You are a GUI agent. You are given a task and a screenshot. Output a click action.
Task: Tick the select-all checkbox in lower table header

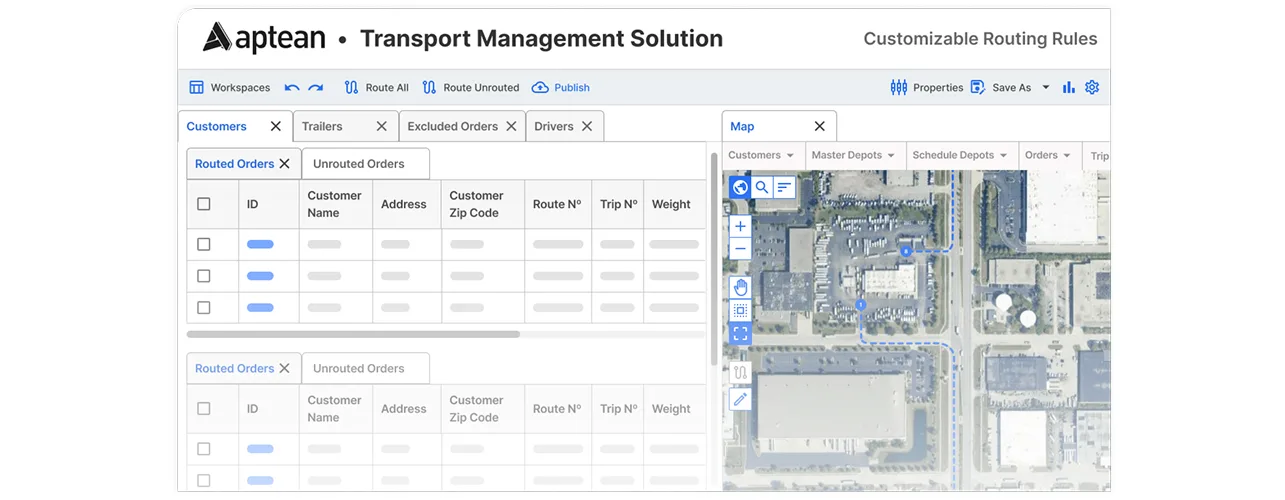(204, 409)
